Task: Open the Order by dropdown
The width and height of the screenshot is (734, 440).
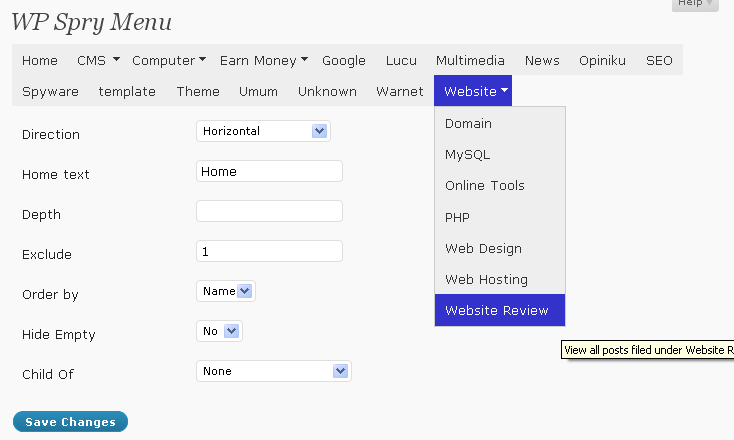Action: (x=226, y=291)
